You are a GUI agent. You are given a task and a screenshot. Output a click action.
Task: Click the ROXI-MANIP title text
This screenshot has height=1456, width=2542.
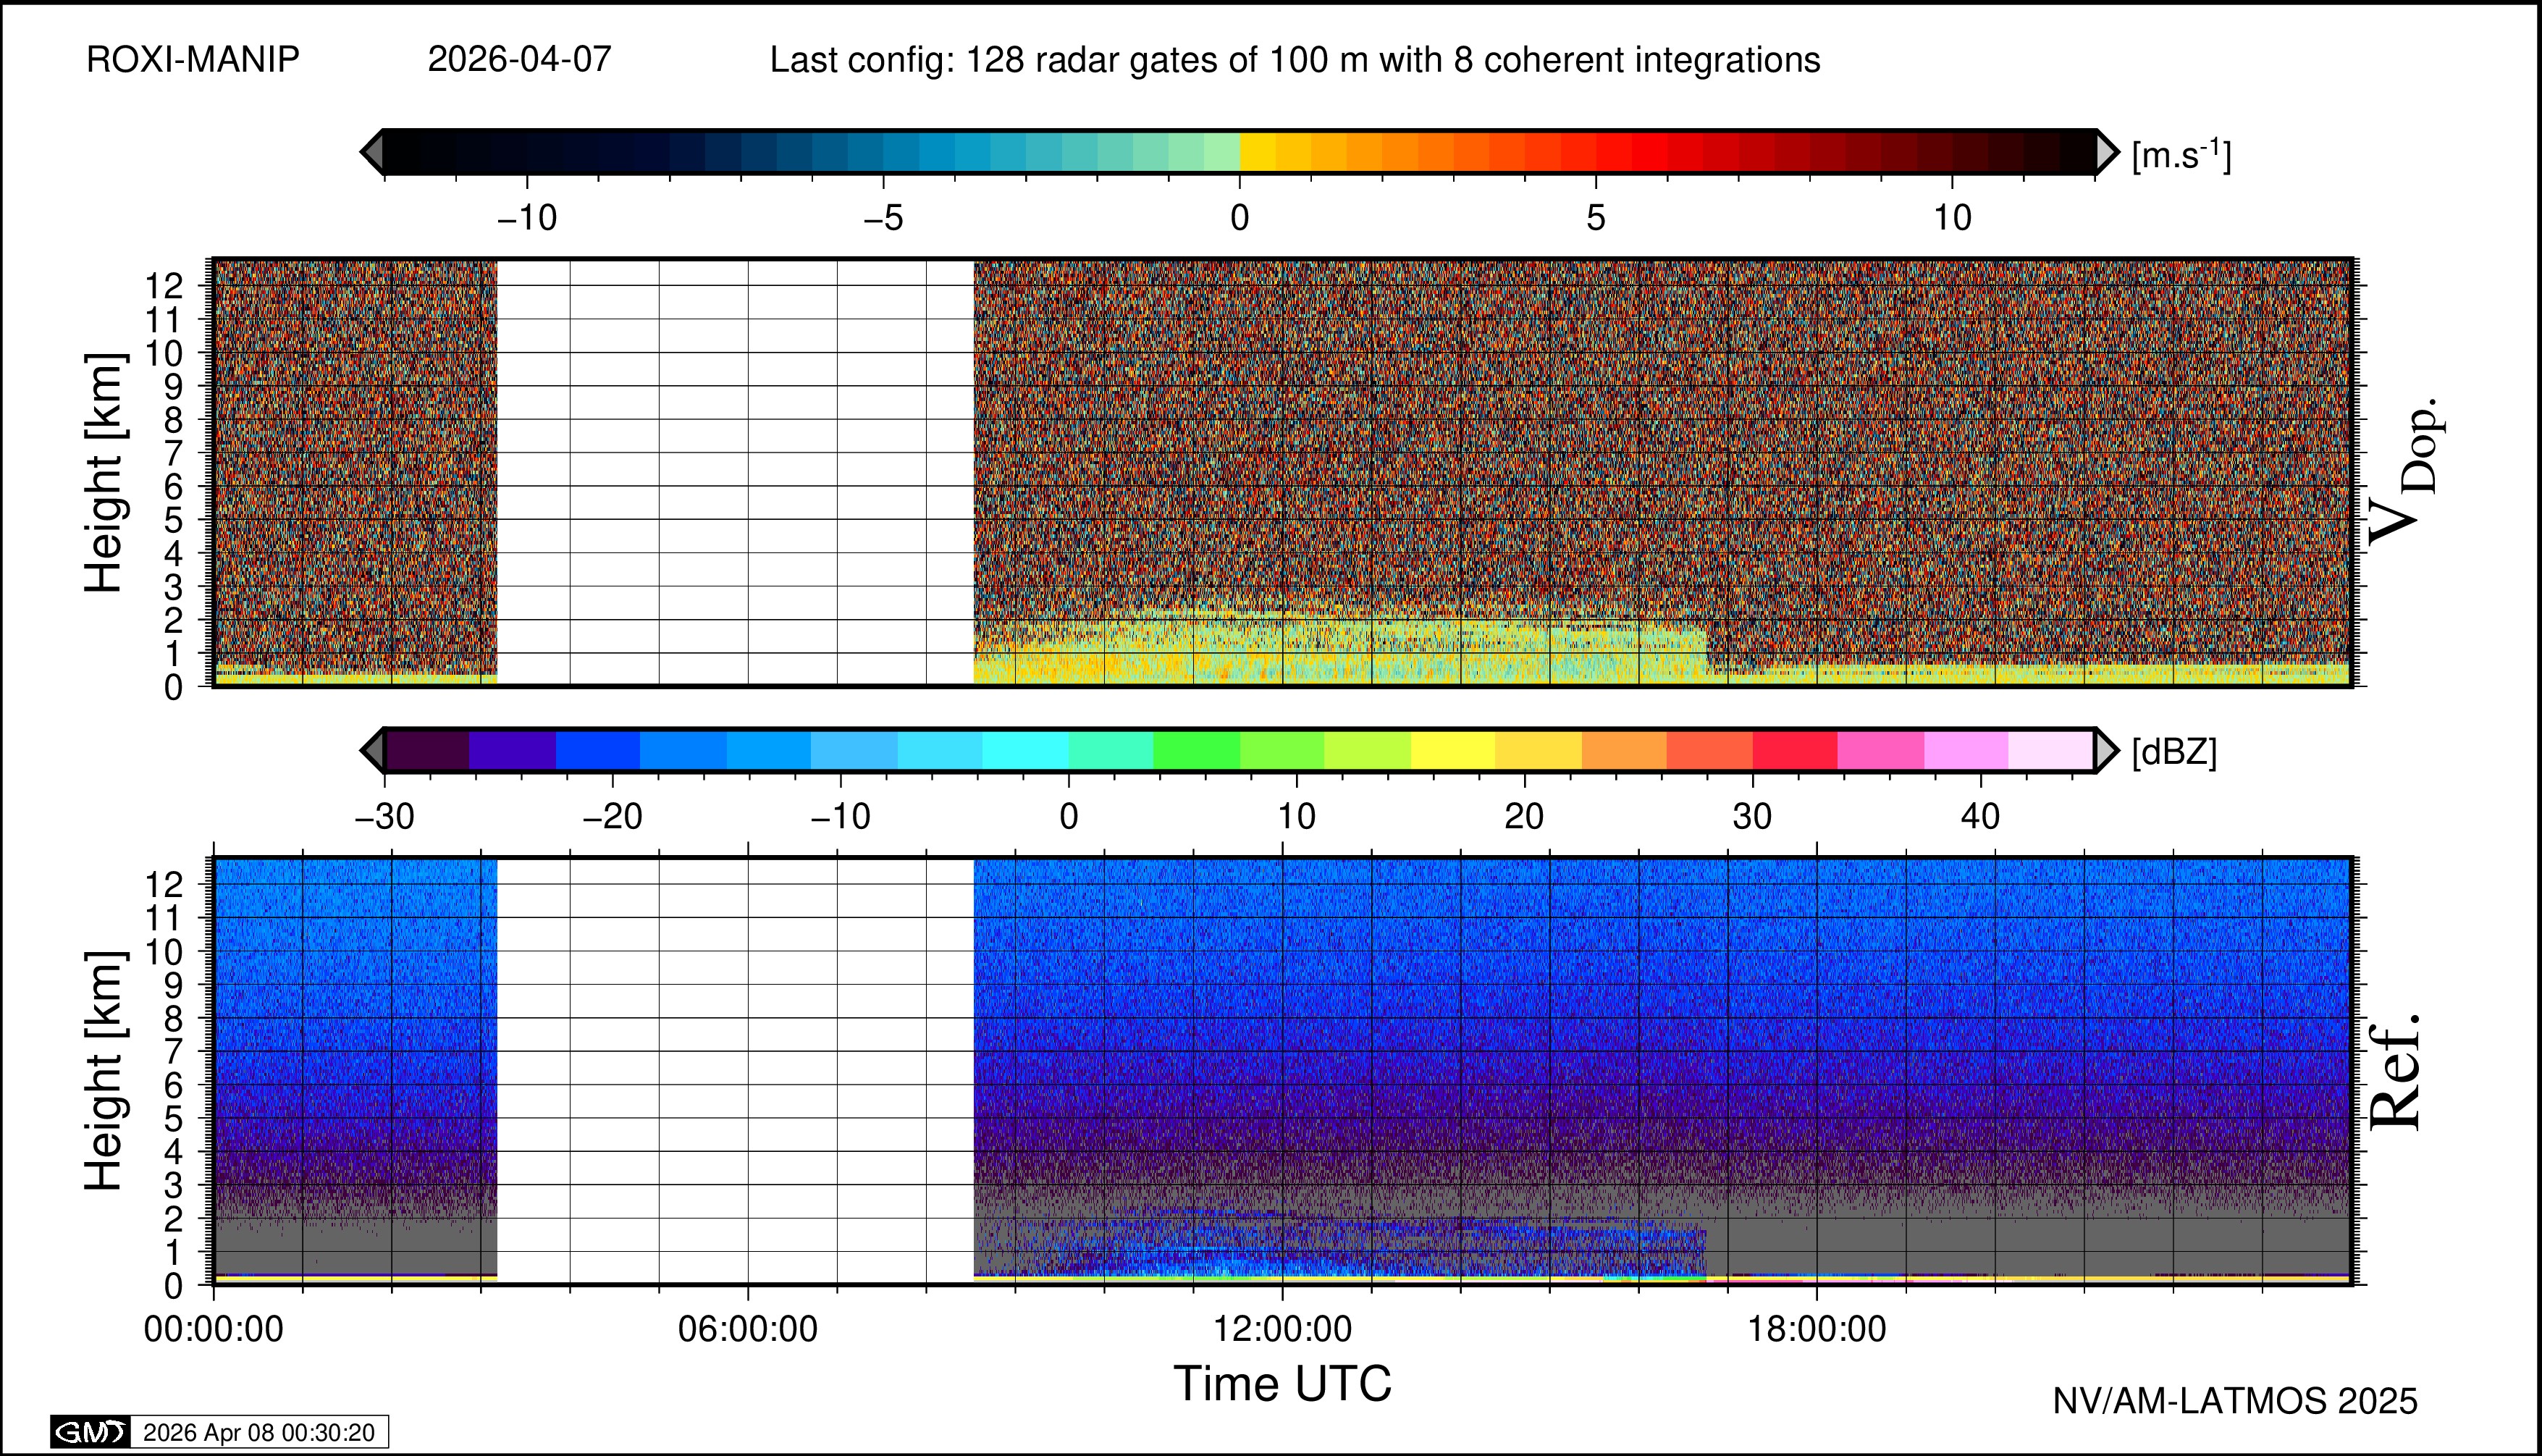193,60
